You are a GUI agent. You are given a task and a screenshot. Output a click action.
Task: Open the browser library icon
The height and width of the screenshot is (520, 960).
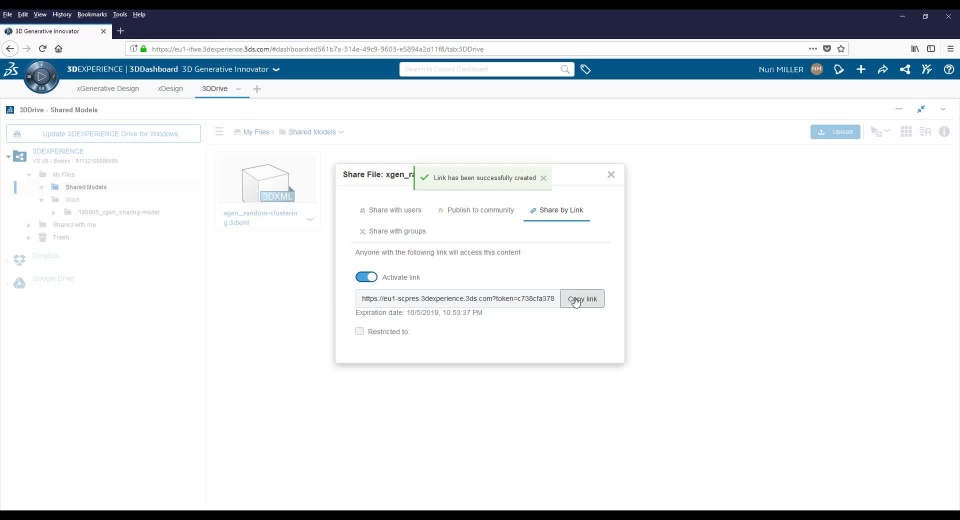915,48
